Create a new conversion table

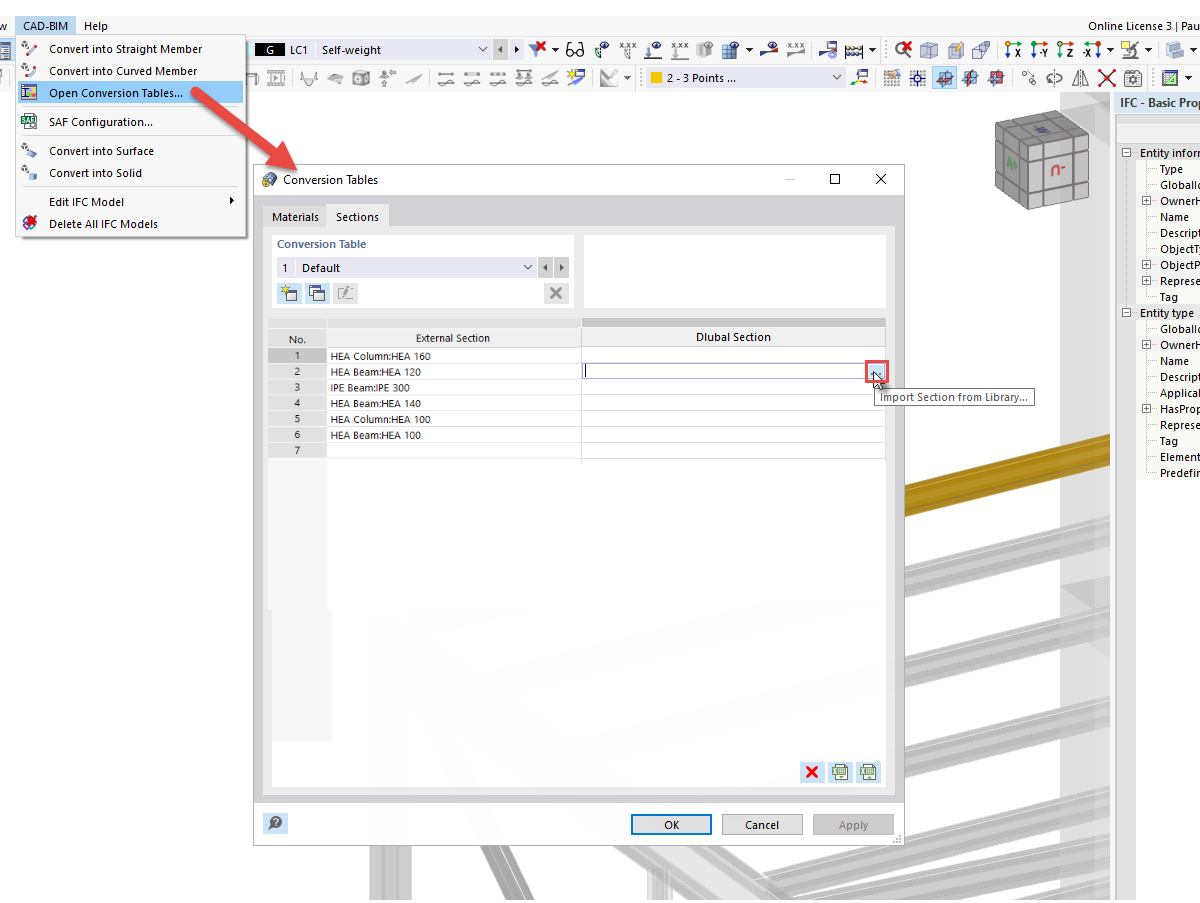point(289,293)
